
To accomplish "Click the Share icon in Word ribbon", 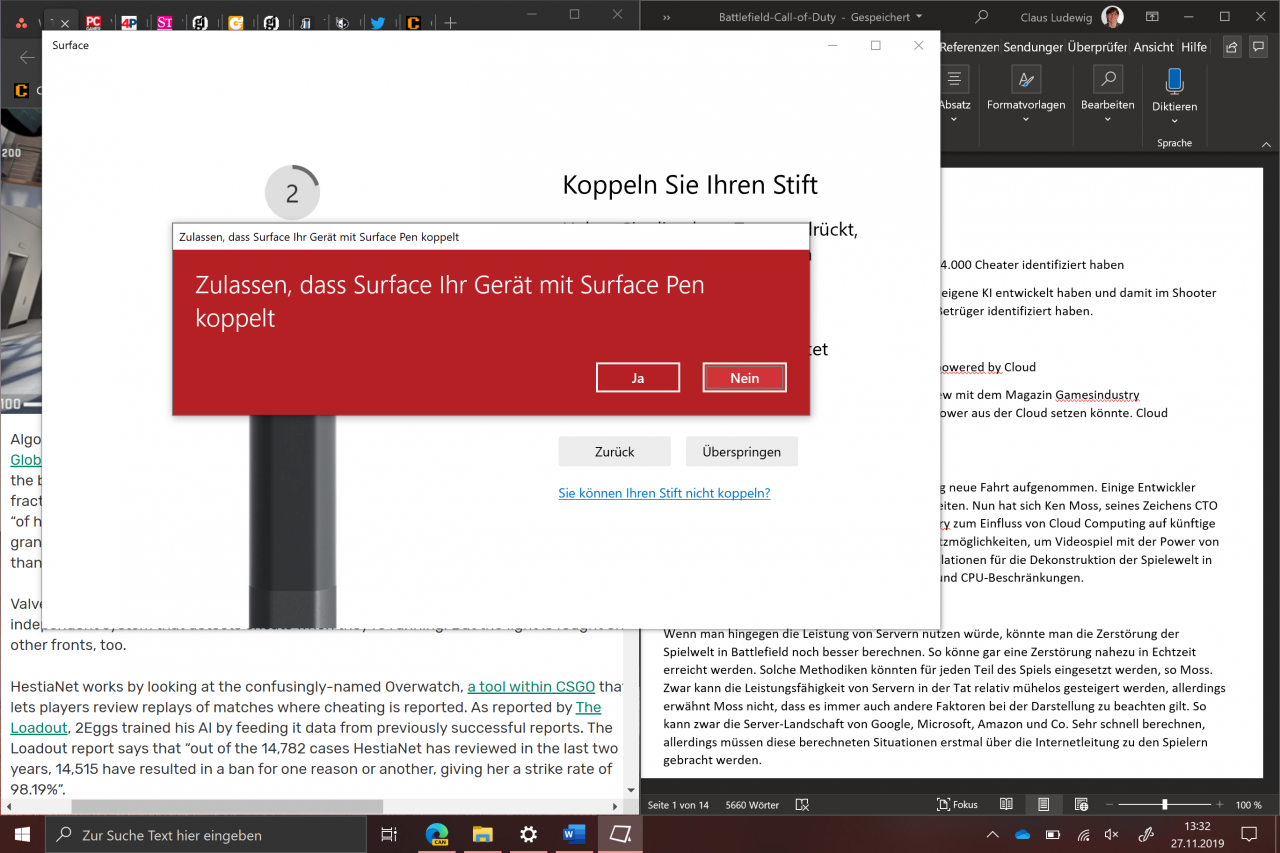I will (1232, 47).
